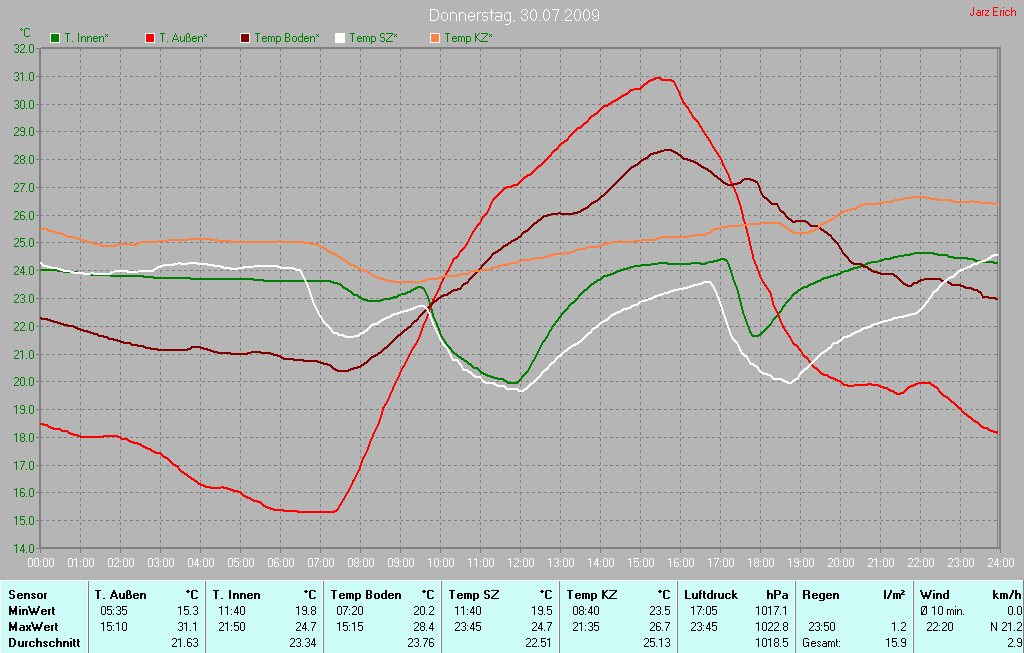Image resolution: width=1024 pixels, height=653 pixels.
Task: Select the T. Außen* legend label
Action: click(x=183, y=38)
